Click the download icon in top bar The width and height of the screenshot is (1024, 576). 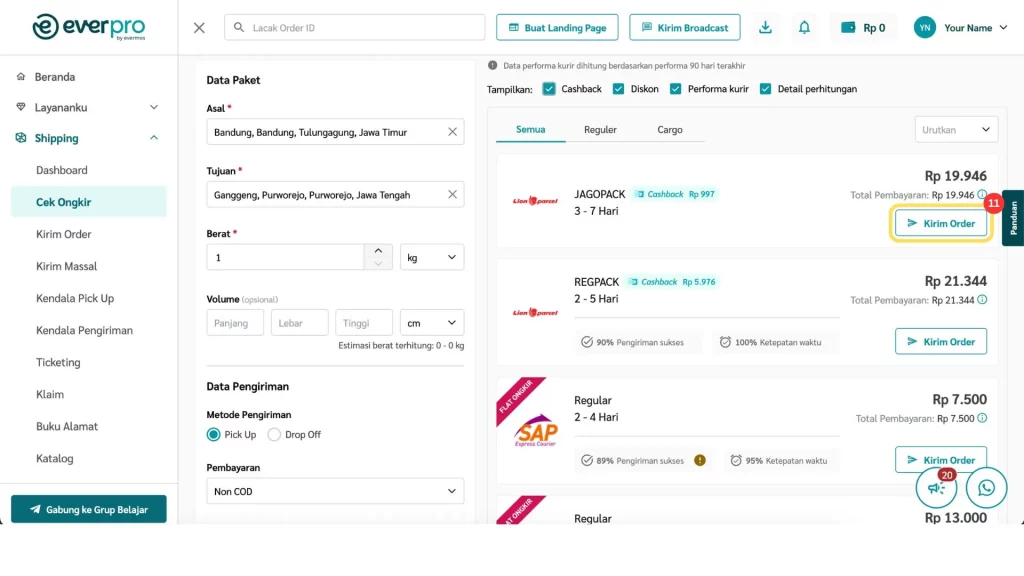tap(765, 28)
